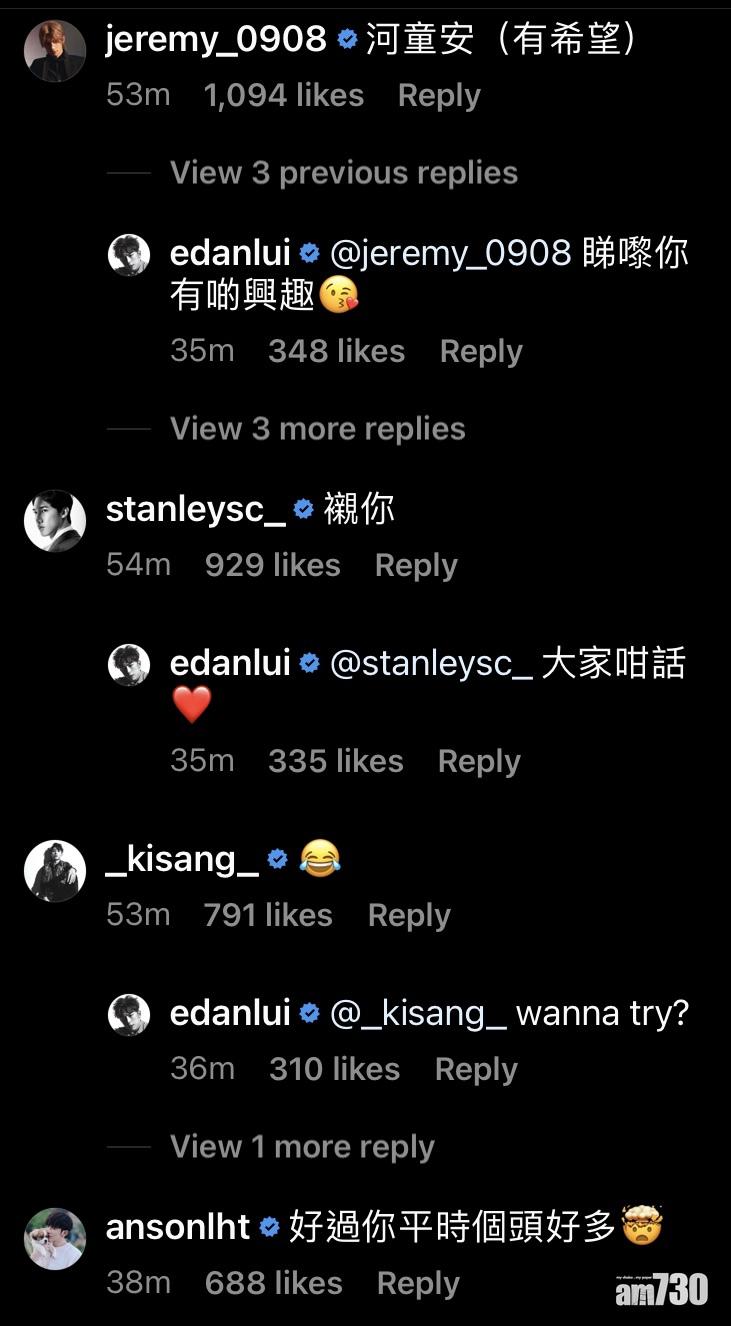Viewport: 731px width, 1326px height.
Task: Tap the verified badge next to jeremy_0908
Action: tap(347, 39)
